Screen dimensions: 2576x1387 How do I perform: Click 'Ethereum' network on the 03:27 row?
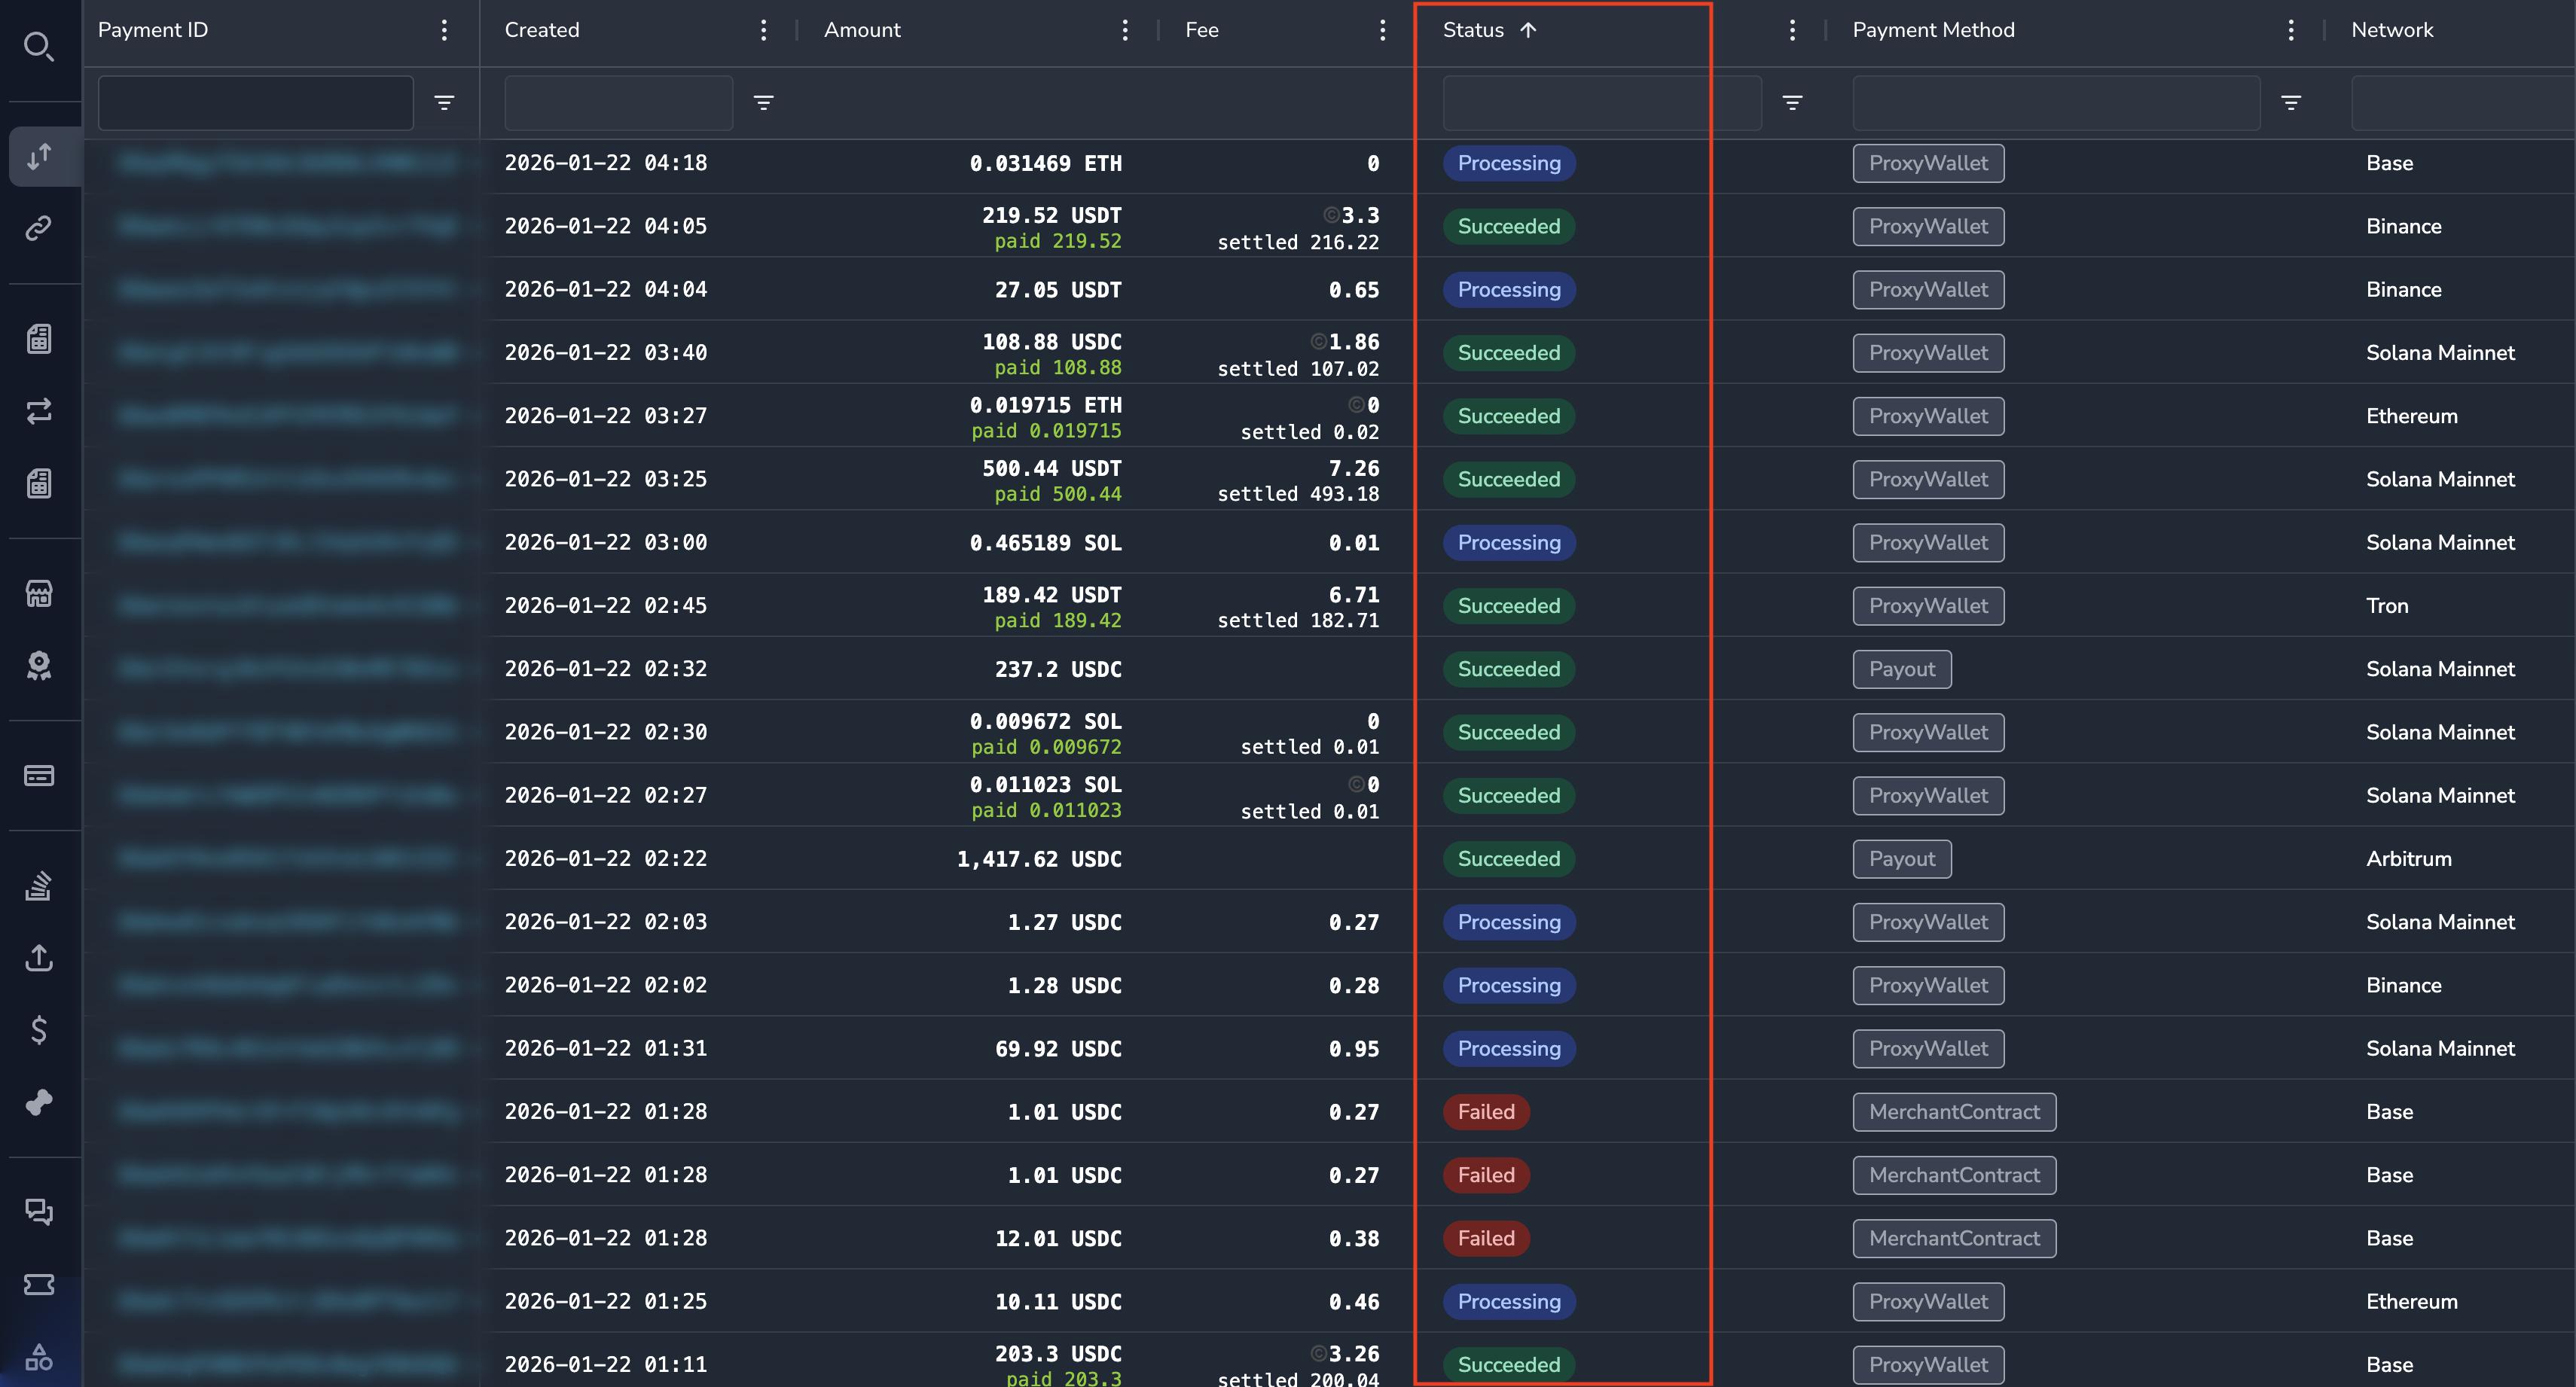2411,416
